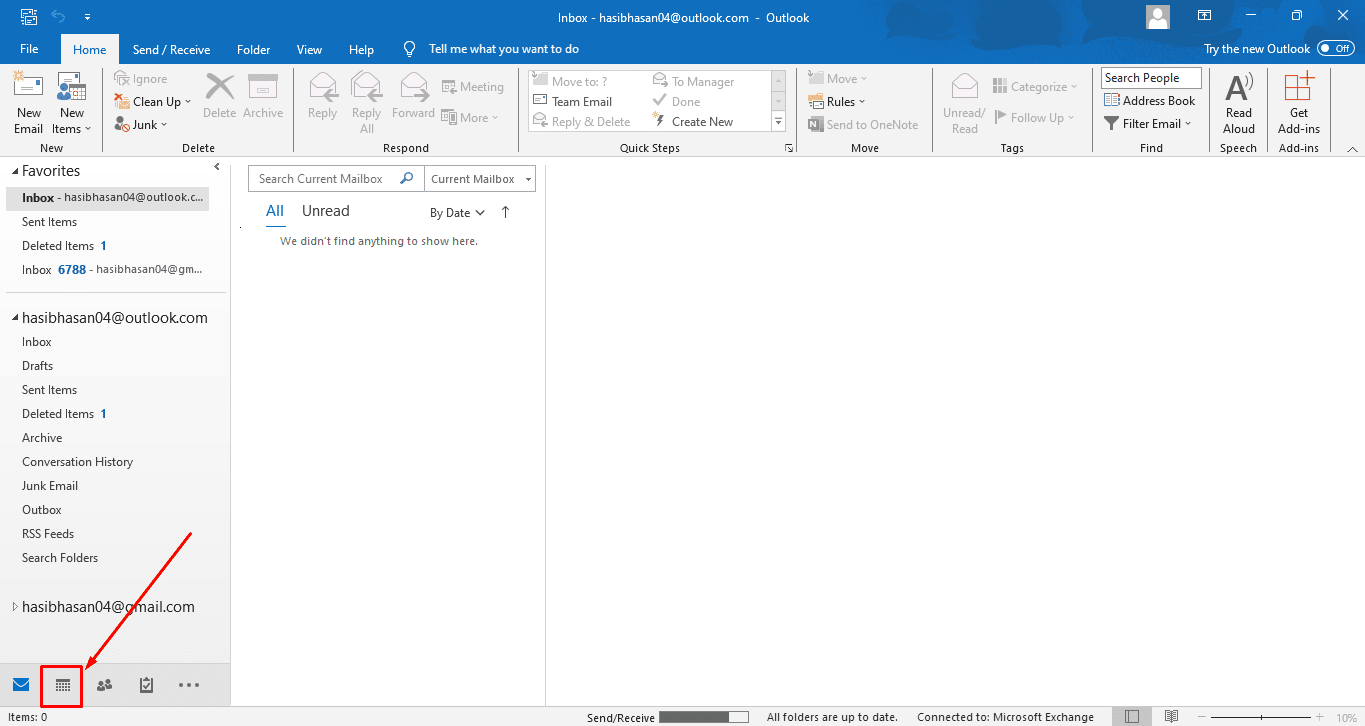Create a New Email

click(x=28, y=104)
